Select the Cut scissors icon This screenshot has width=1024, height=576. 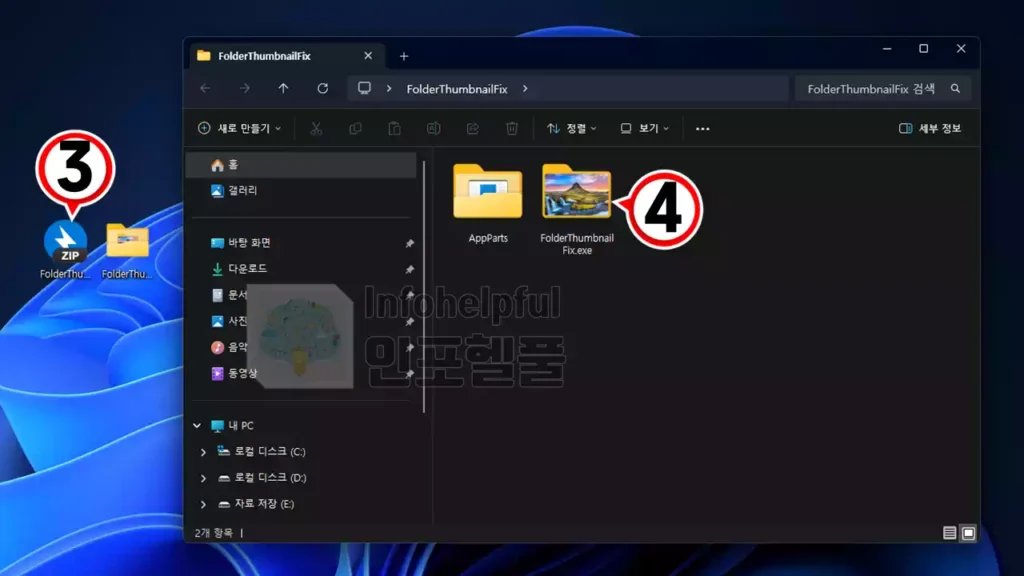(316, 129)
